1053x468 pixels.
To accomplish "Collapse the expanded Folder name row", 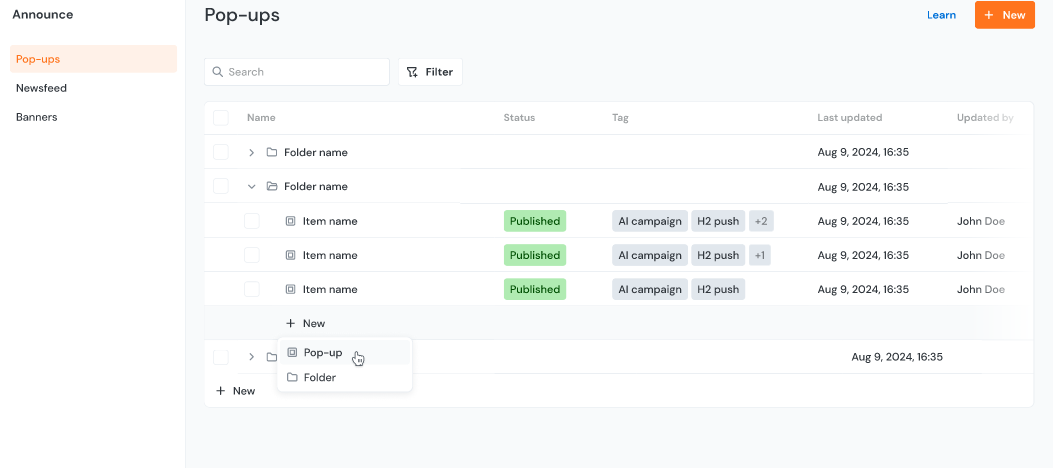I will 251,187.
